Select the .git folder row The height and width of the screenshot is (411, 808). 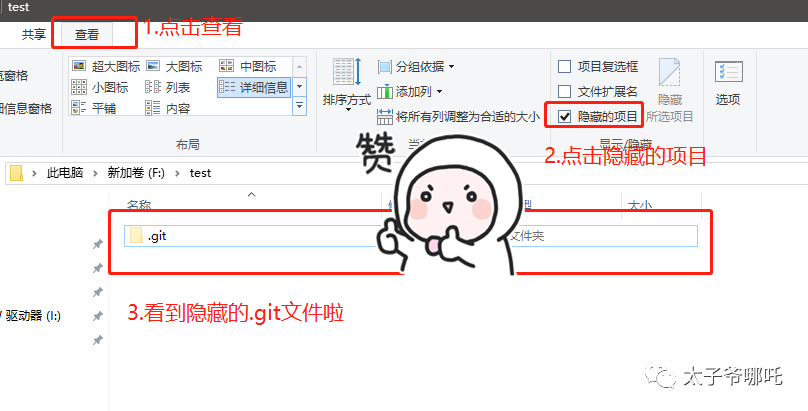[x=411, y=236]
